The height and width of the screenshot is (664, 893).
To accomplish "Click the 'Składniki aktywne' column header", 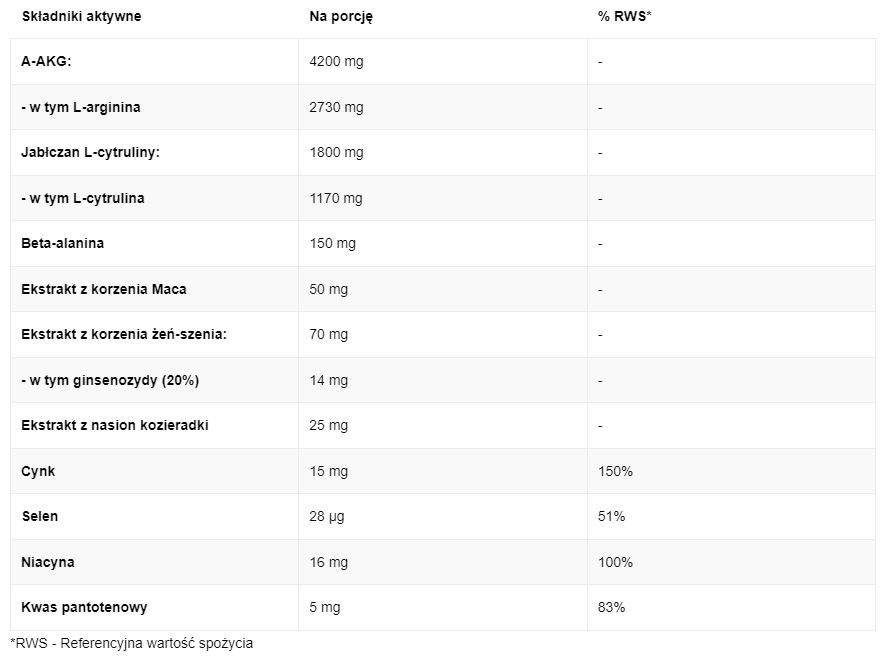I will coord(81,17).
